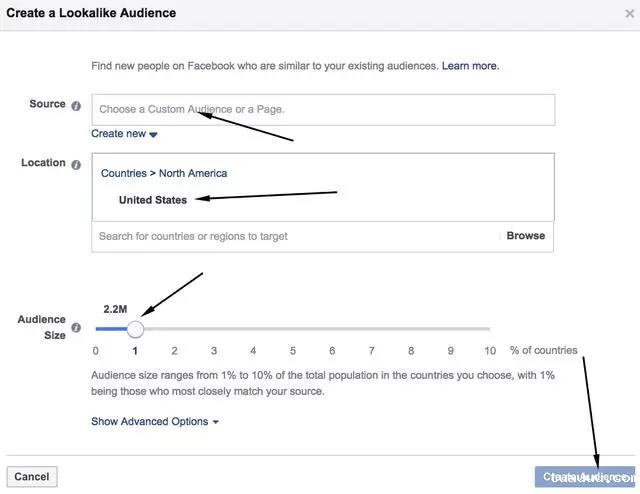Set slider to 8 percent mark
Screen dimensions: 640x494
411,329
